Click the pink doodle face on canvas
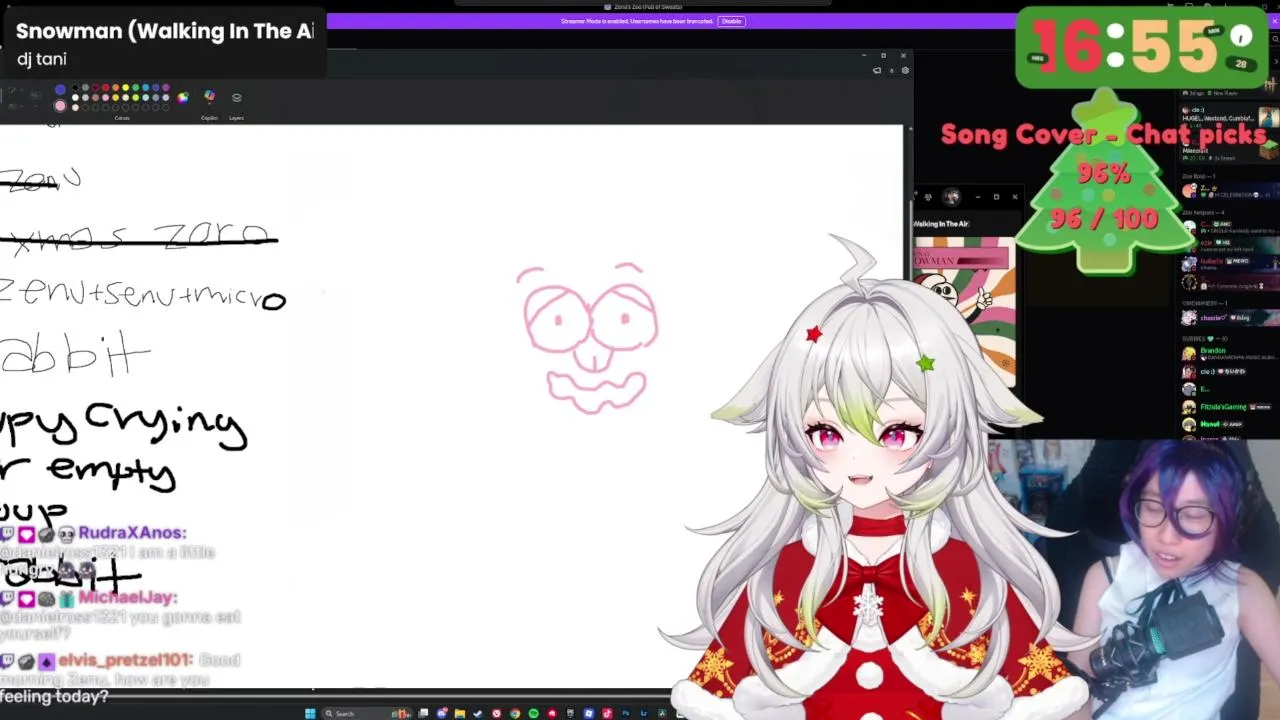1280x720 pixels. (590, 338)
